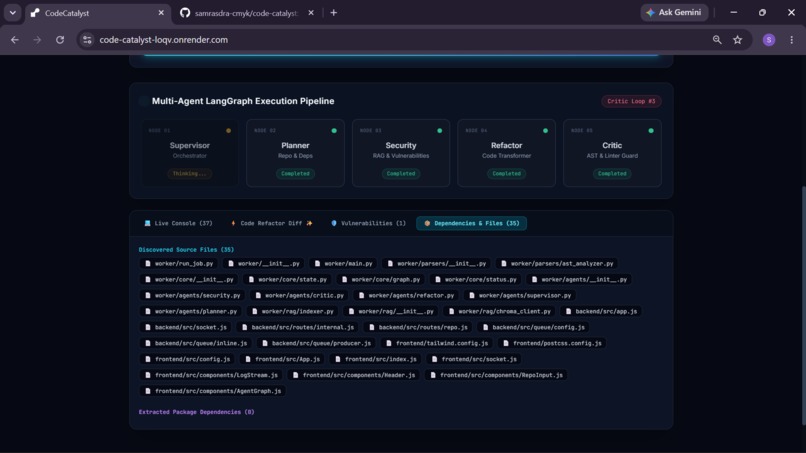This screenshot has height=453, width=806.
Task: Click the backend/src/queue/producer.js file chip
Action: 316,343
